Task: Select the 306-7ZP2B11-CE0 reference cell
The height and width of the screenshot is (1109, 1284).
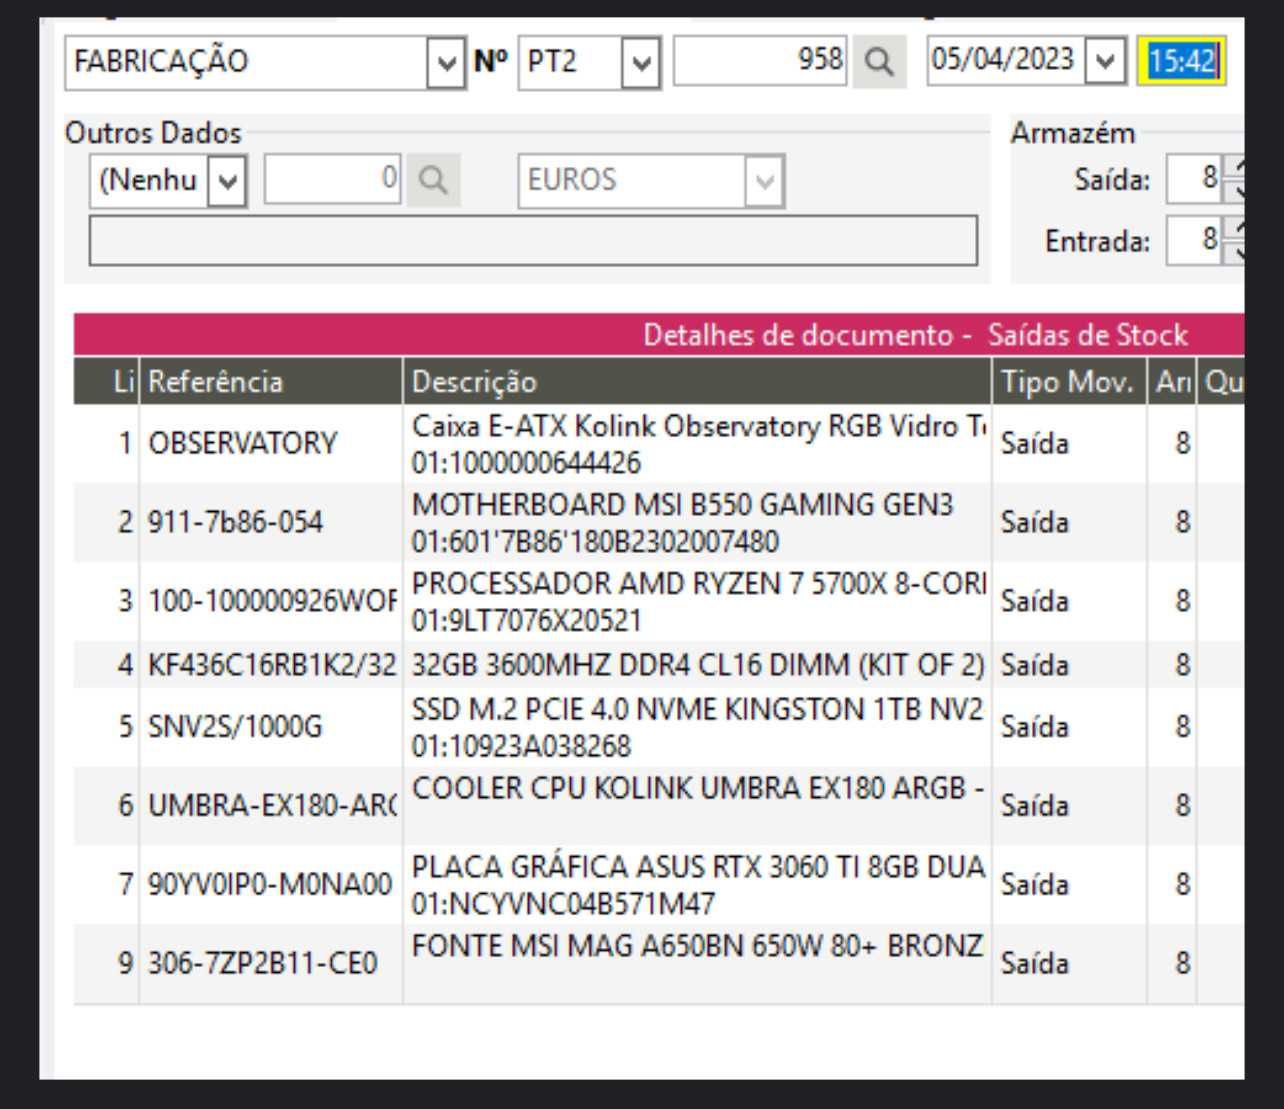Action: pos(271,964)
